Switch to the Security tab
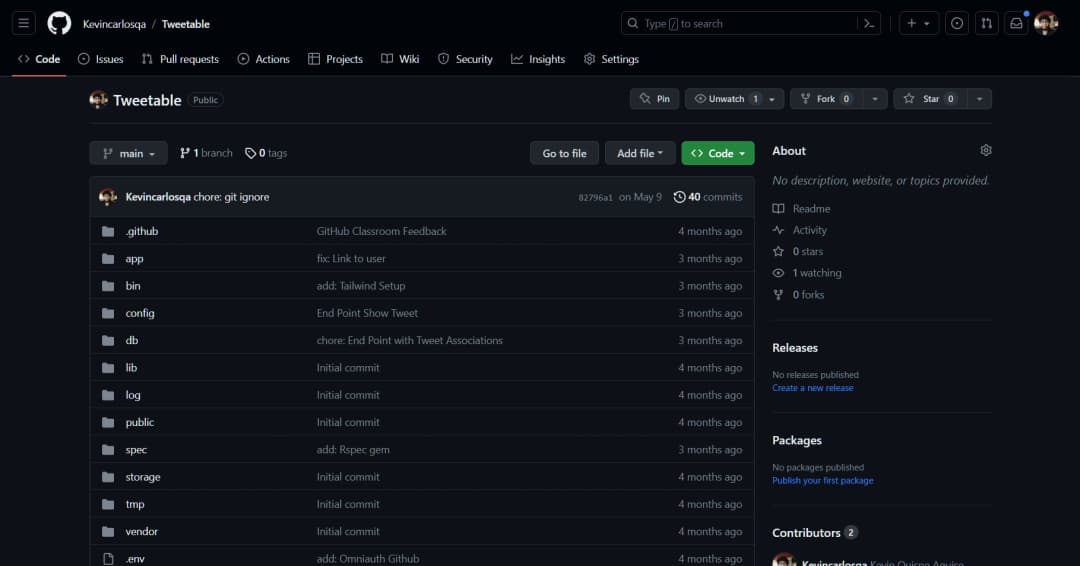This screenshot has width=1080, height=566. [466, 59]
